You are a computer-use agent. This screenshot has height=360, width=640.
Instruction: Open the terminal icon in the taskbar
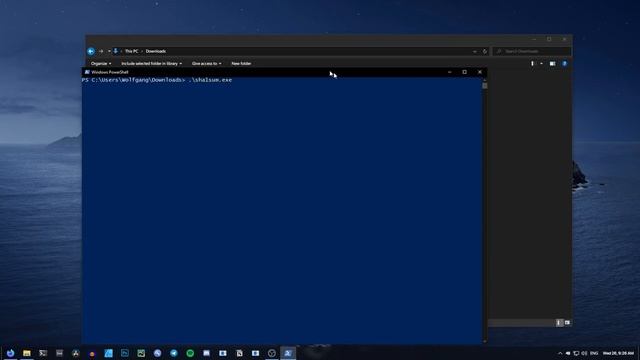coord(43,353)
